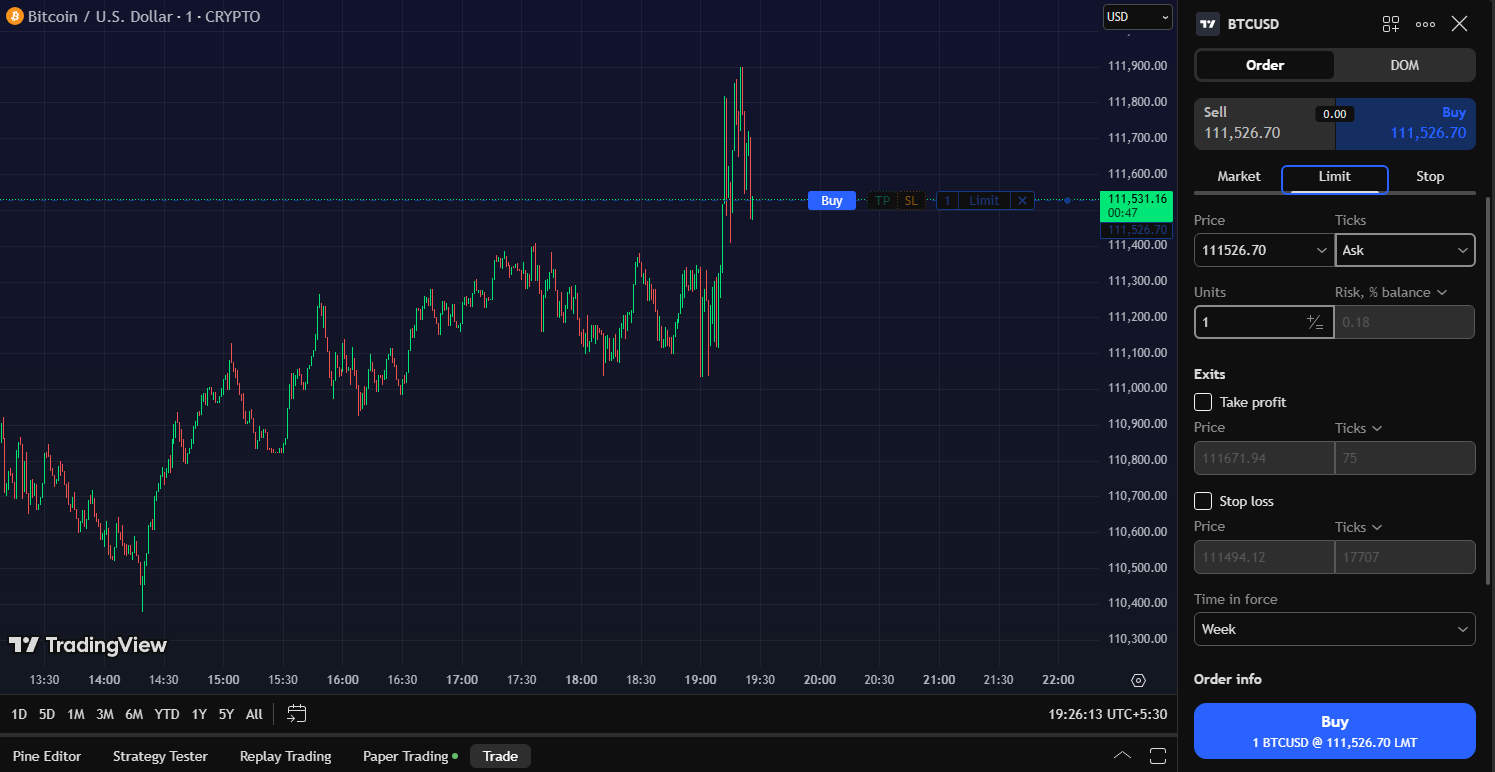Open the Strategy Tester panel

(x=160, y=756)
